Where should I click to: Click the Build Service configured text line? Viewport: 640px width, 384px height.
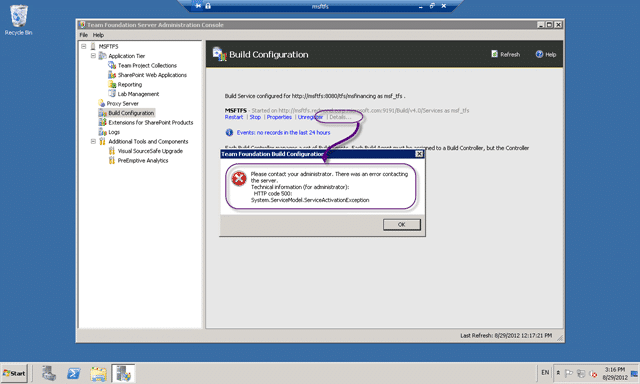pyautogui.click(x=315, y=96)
